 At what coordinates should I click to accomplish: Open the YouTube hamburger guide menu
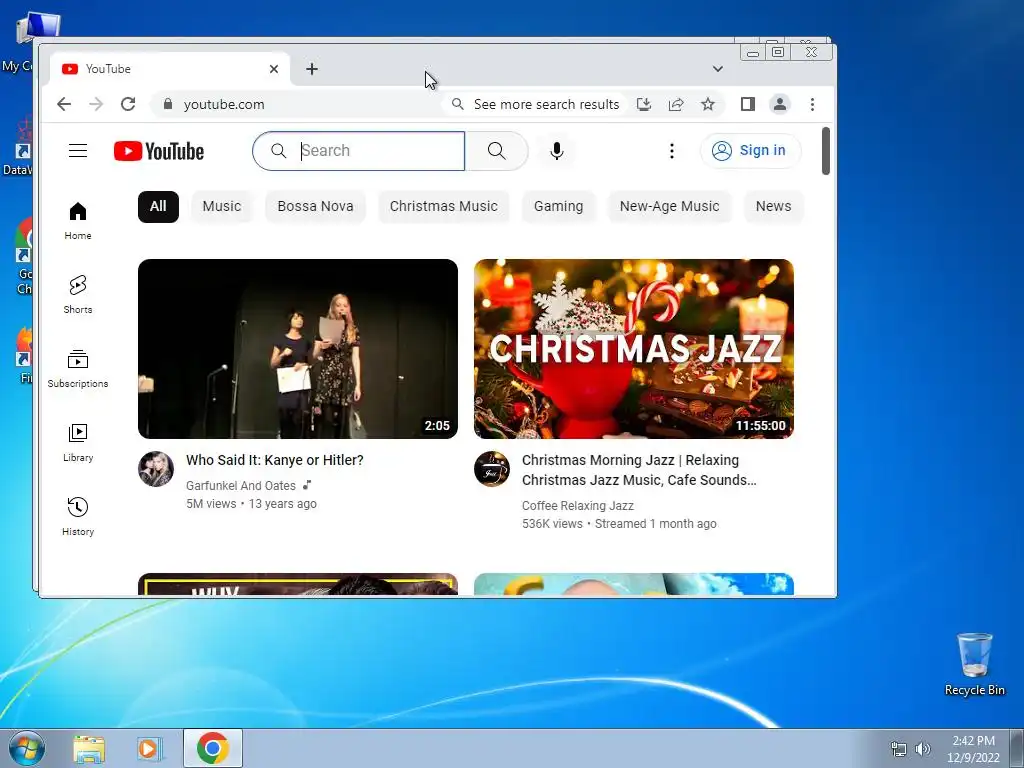[78, 151]
